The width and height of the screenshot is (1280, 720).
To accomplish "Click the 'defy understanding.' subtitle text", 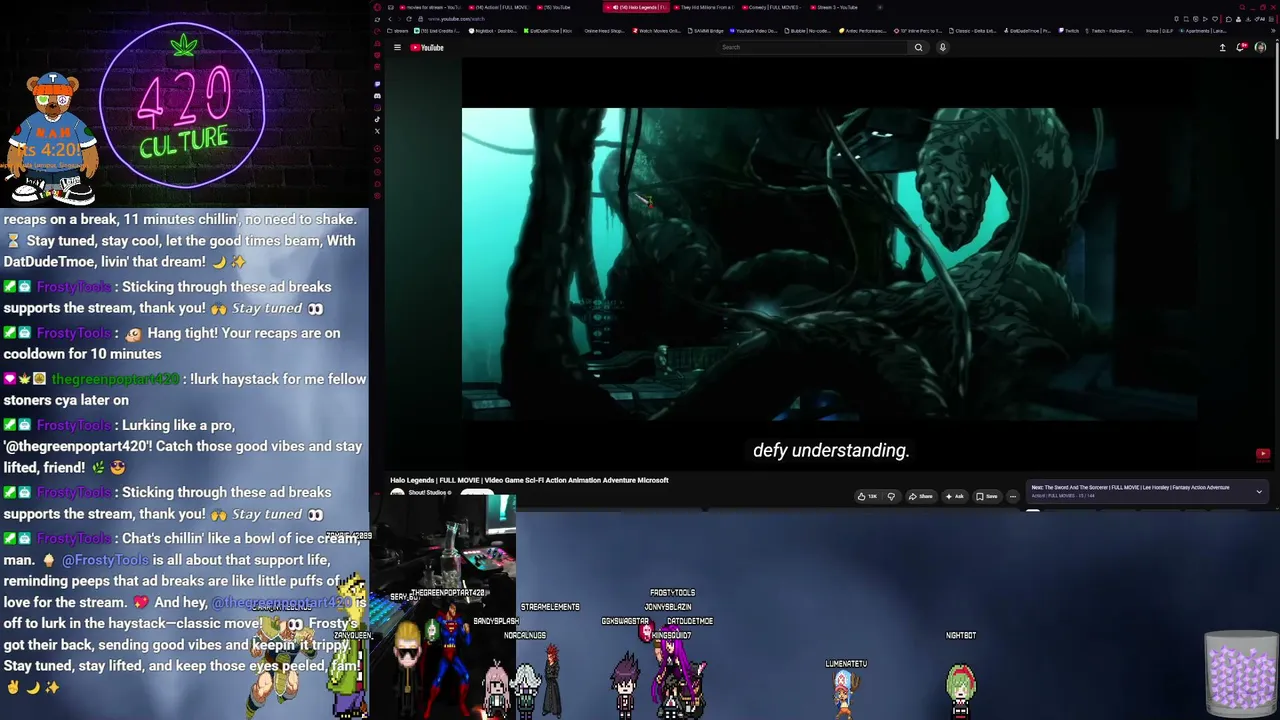I will [x=831, y=451].
